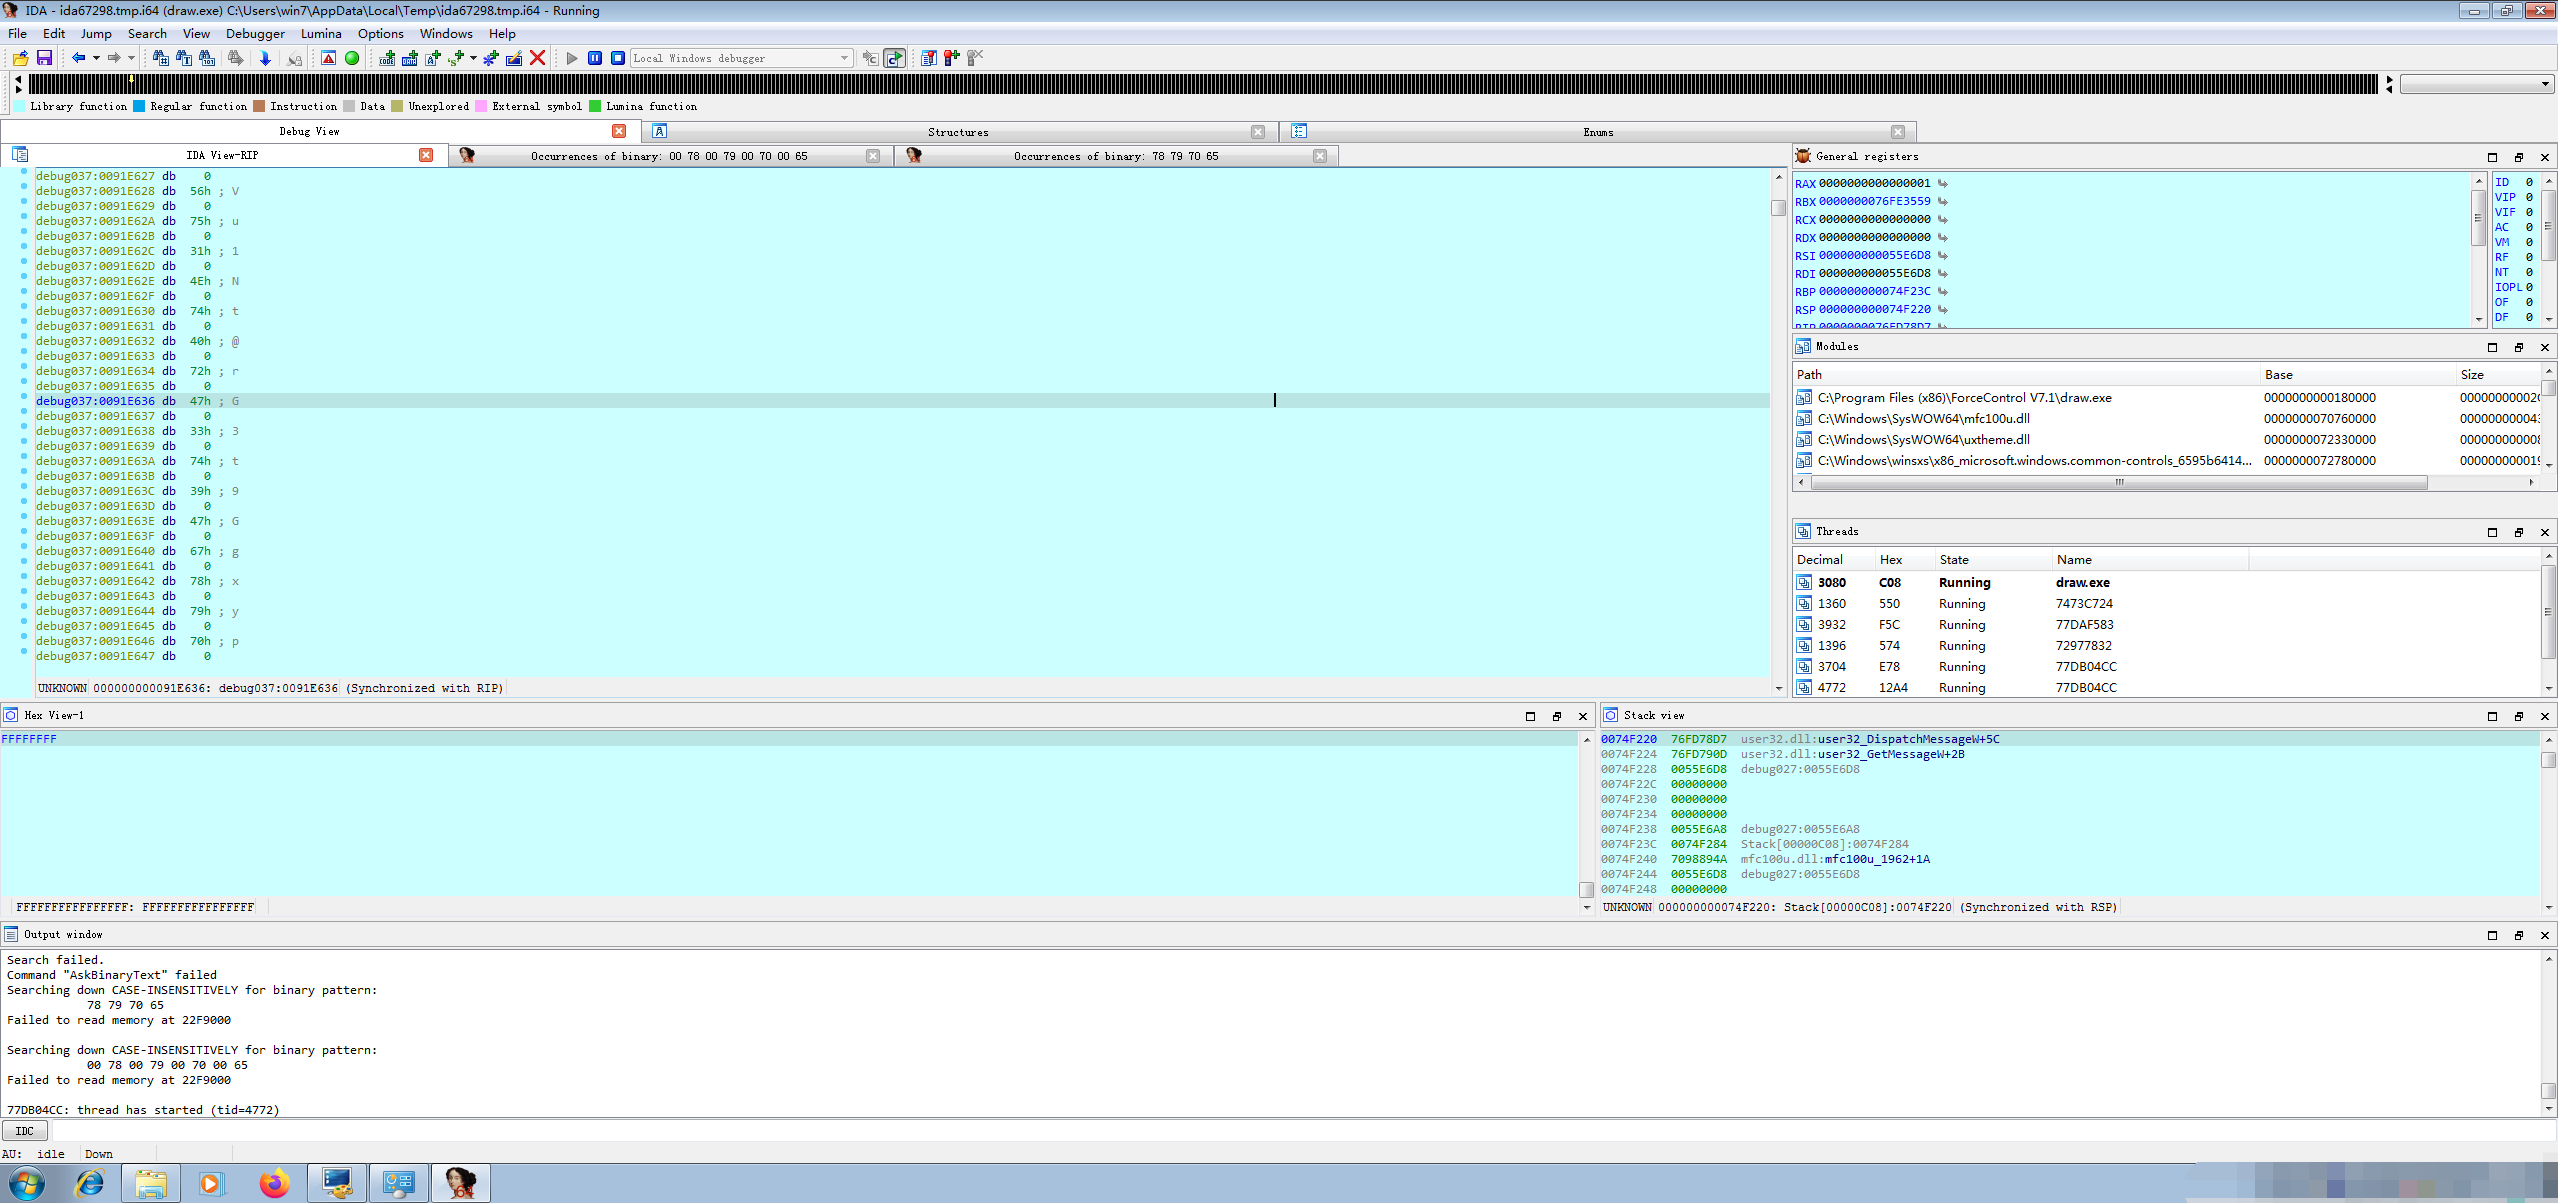Select thread 1360 named 7473C724
2558x1203 pixels.
pos(2165,604)
